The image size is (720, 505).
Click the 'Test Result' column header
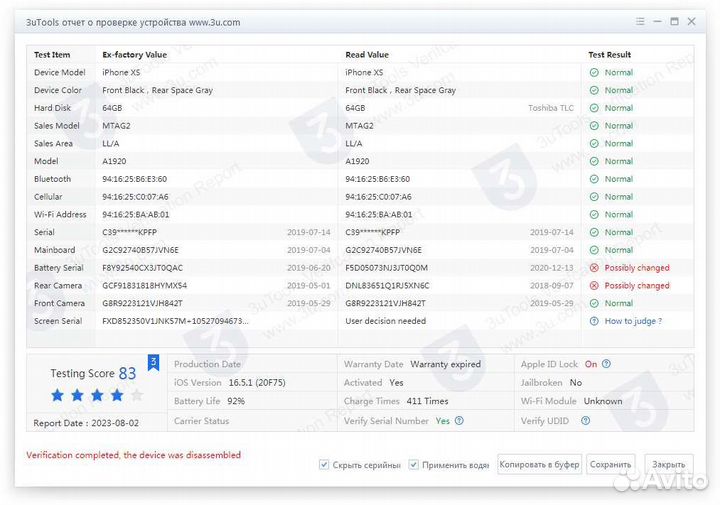click(610, 55)
